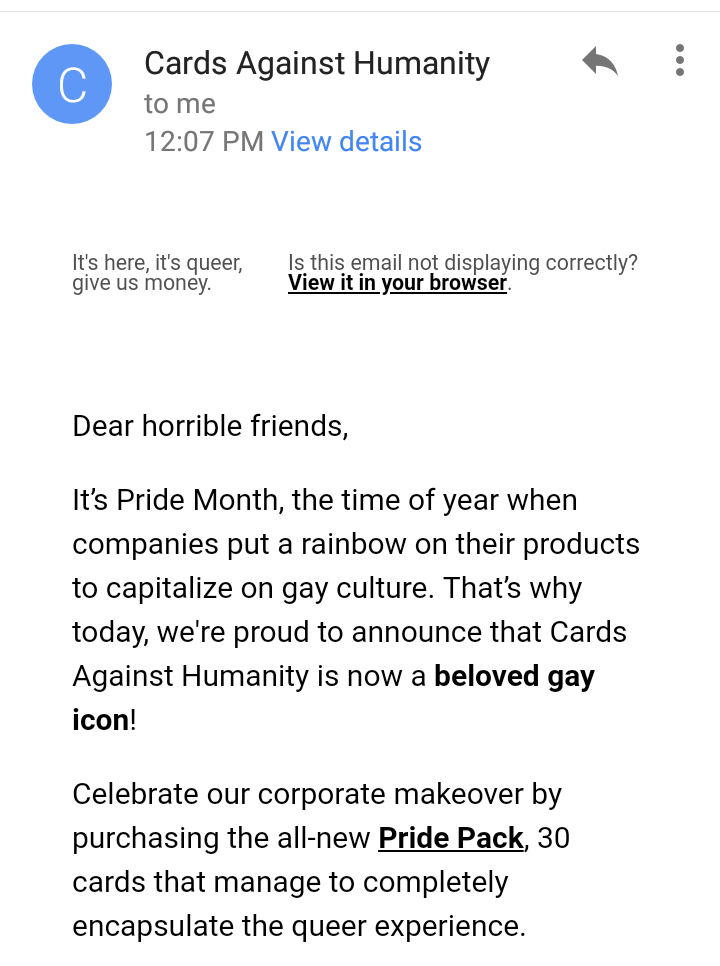This screenshot has width=720, height=966.
Task: Click "Is this email not displaying correctly?" text
Action: click(462, 263)
